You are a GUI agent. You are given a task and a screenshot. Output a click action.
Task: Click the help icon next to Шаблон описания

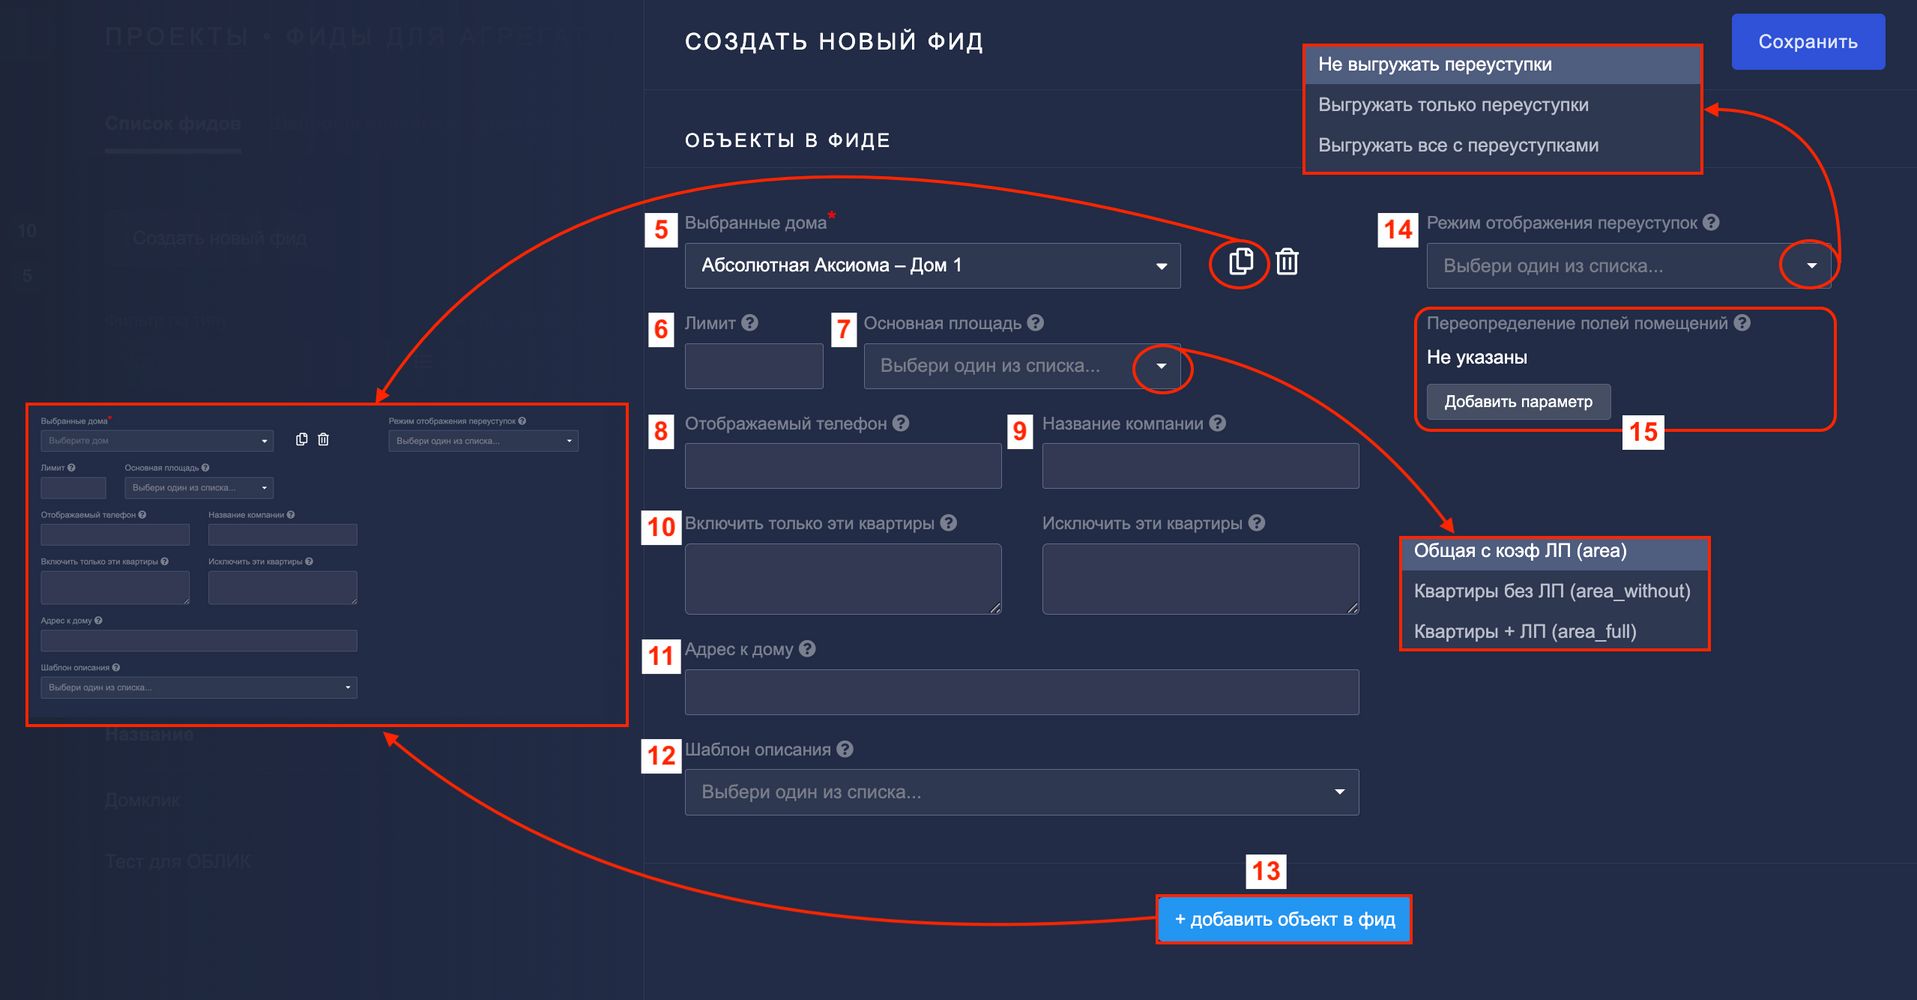point(845,749)
